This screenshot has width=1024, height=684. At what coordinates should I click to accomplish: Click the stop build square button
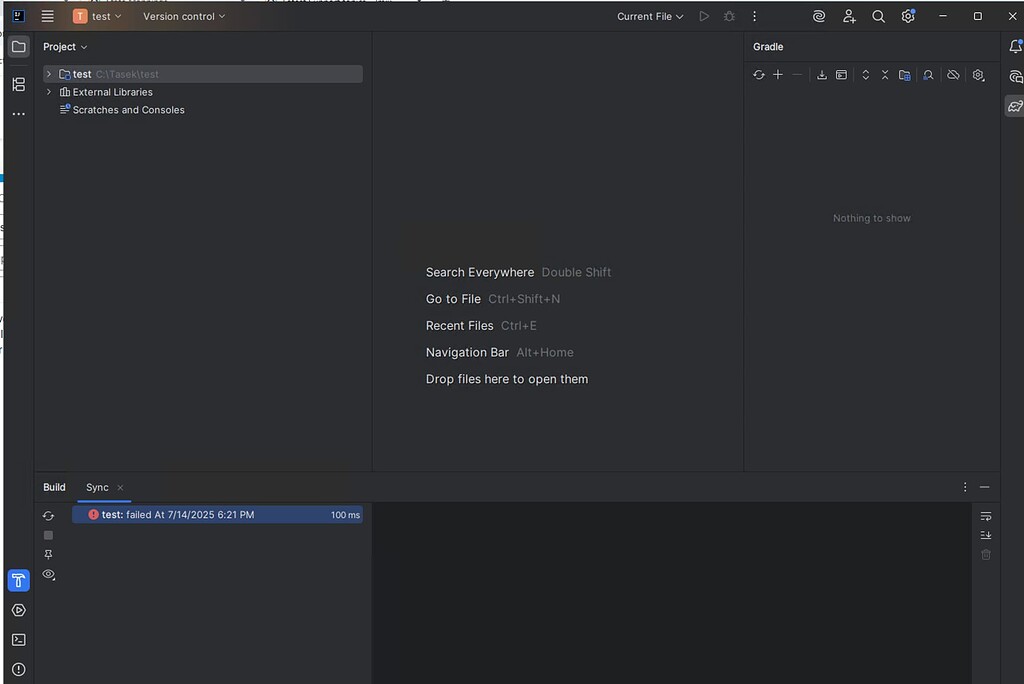pos(48,535)
